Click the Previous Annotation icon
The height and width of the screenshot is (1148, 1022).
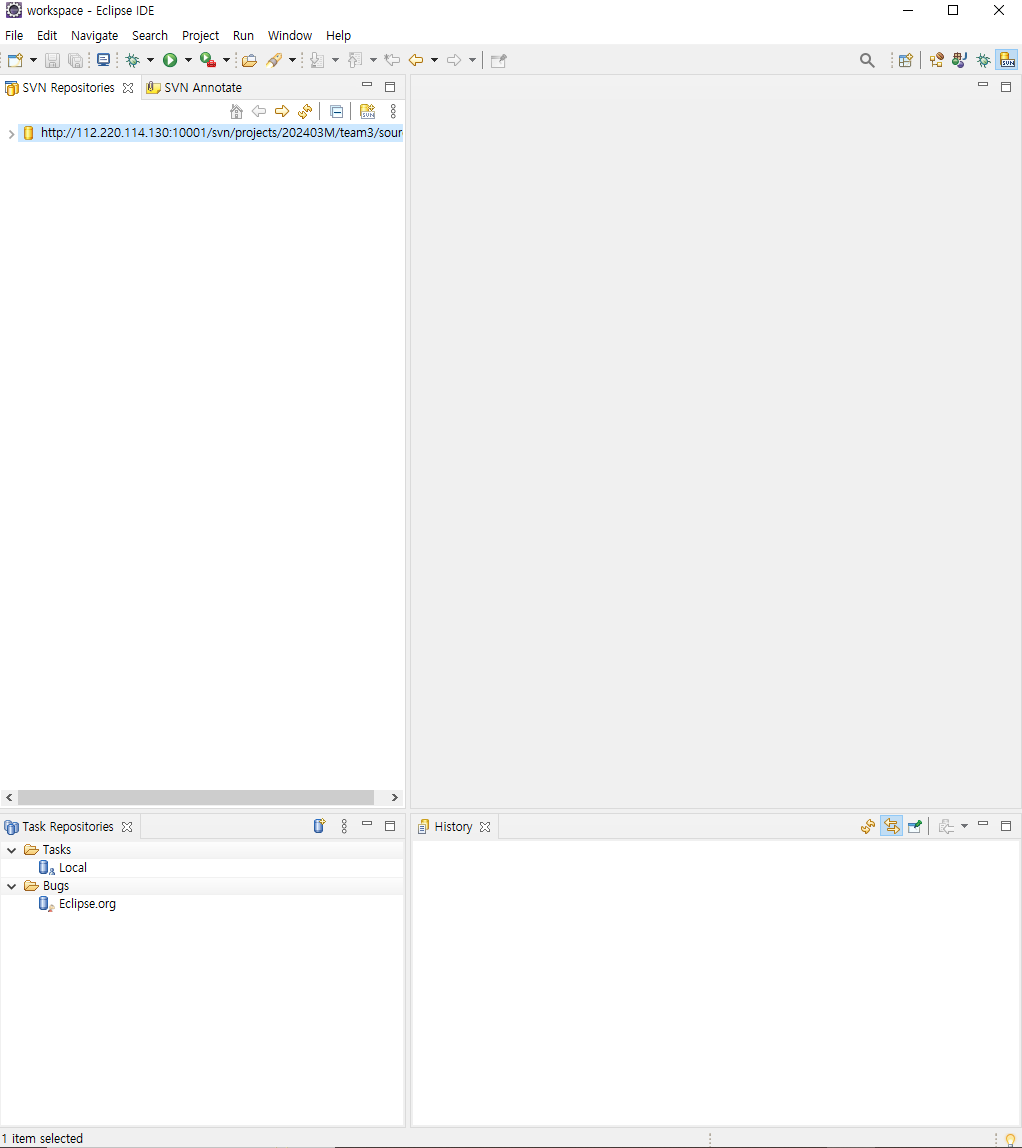[x=355, y=60]
